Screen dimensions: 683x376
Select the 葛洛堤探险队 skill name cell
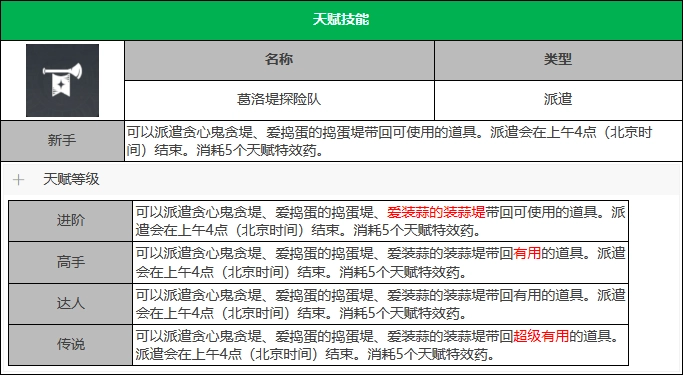279,100
